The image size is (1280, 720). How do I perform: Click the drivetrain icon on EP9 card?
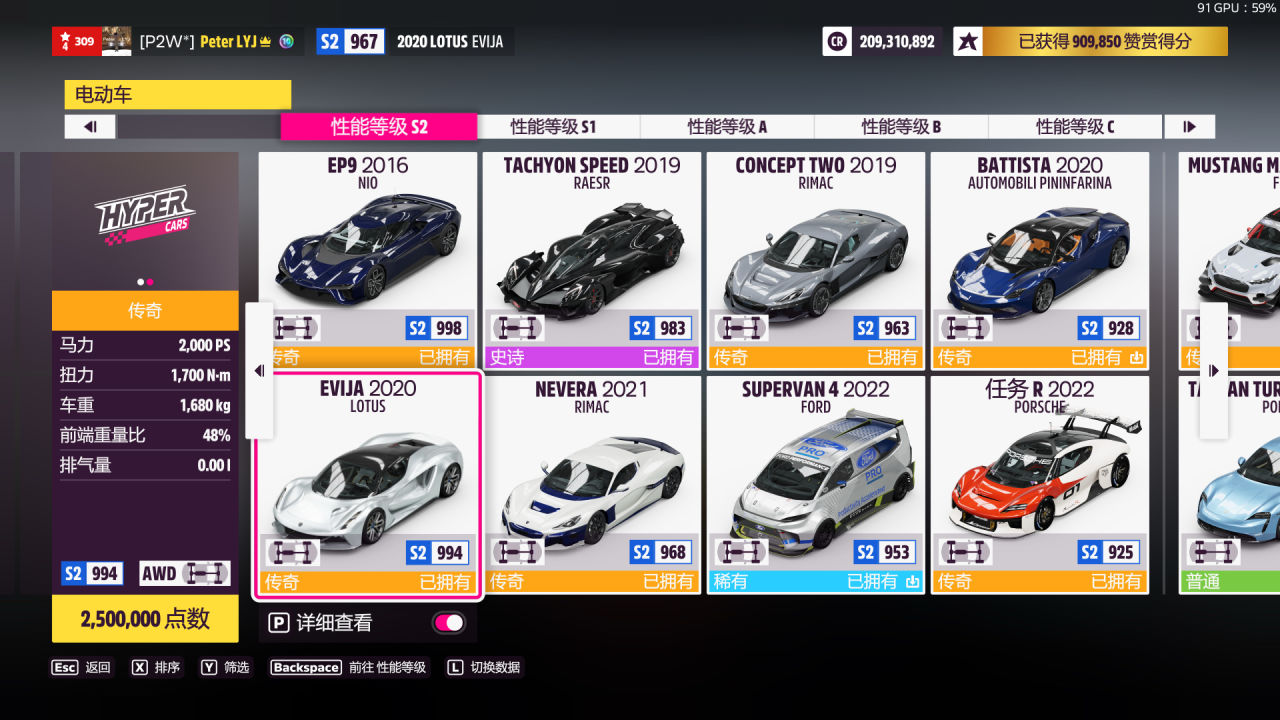tap(293, 328)
